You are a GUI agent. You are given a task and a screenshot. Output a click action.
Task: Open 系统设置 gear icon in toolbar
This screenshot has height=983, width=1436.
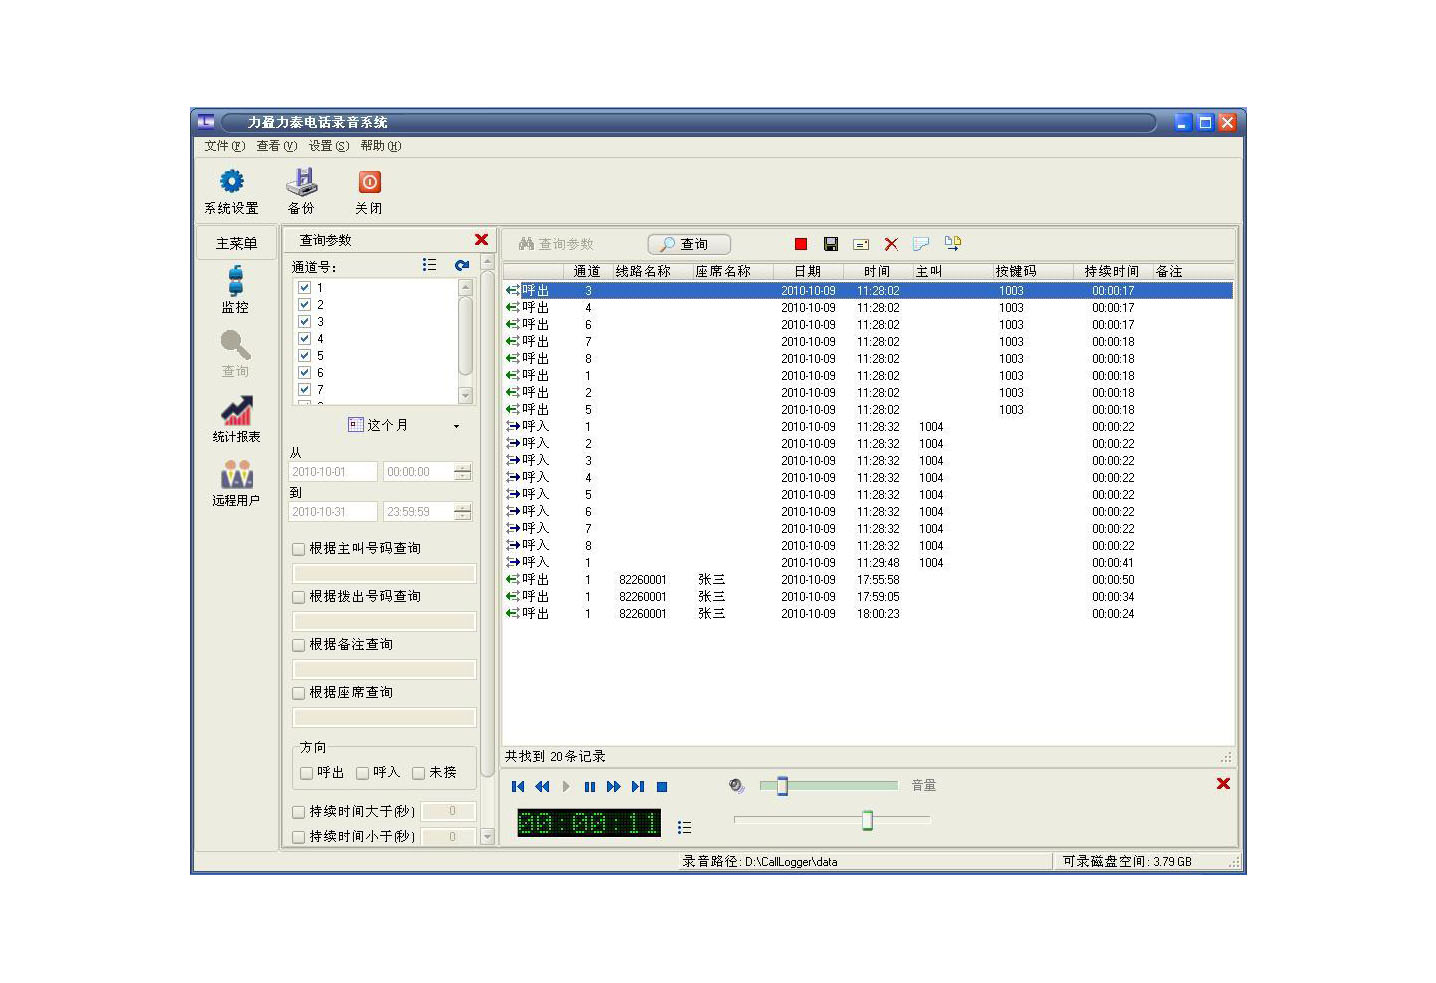click(x=231, y=182)
